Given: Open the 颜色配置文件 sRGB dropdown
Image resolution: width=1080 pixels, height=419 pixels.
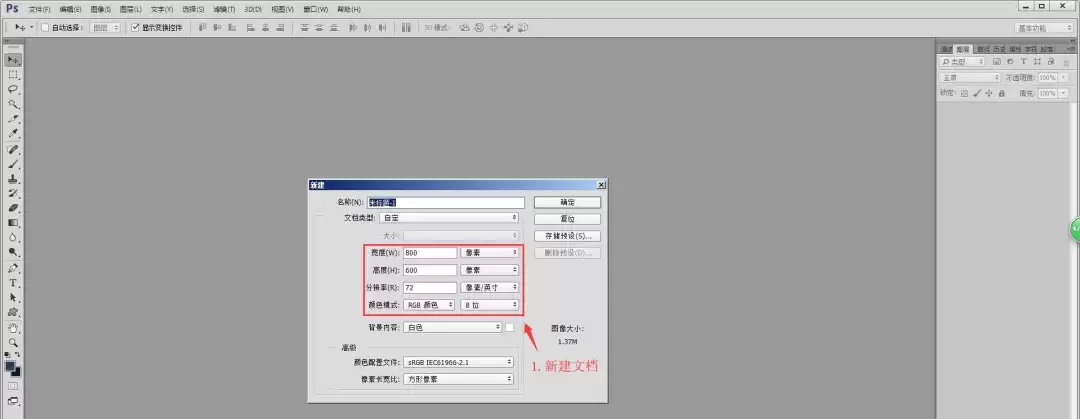Looking at the screenshot, I should point(459,362).
